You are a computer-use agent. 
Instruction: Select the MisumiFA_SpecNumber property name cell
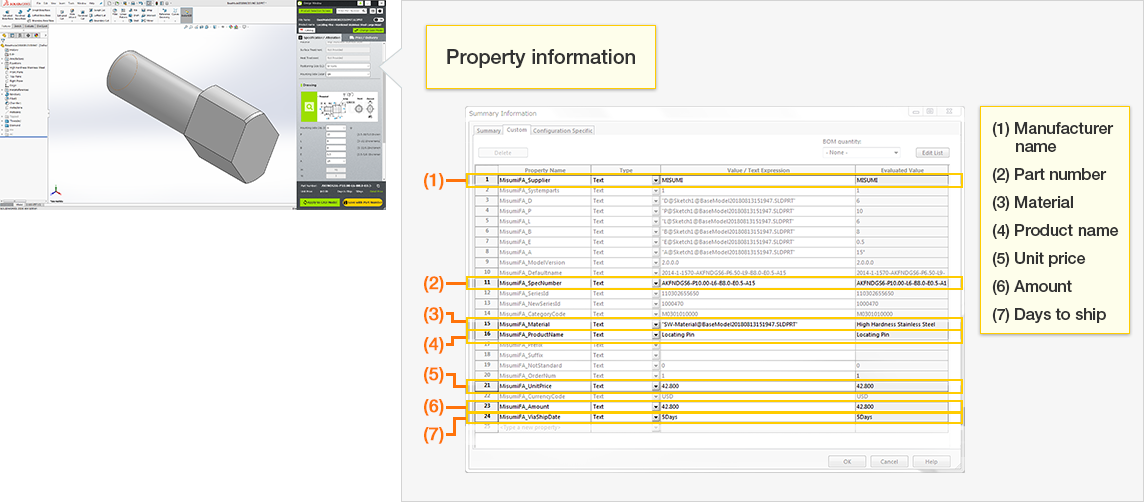tap(544, 282)
